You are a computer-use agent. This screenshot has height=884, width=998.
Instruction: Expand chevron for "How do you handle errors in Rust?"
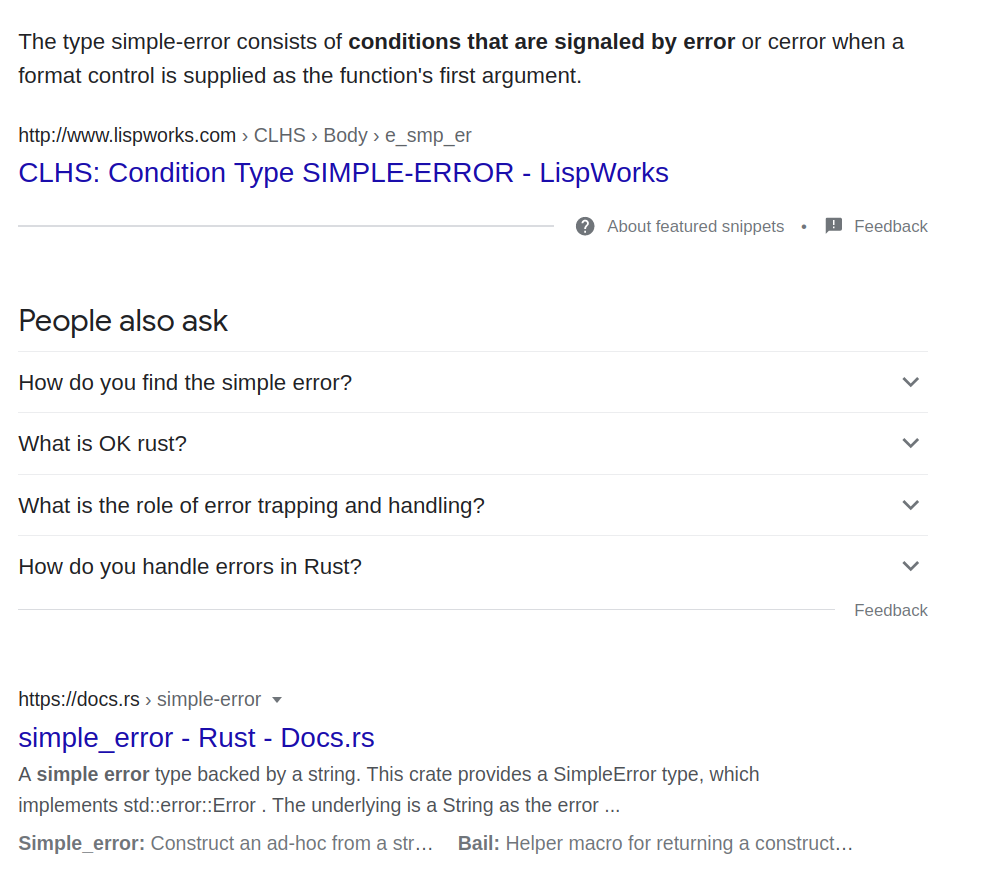[x=910, y=566]
